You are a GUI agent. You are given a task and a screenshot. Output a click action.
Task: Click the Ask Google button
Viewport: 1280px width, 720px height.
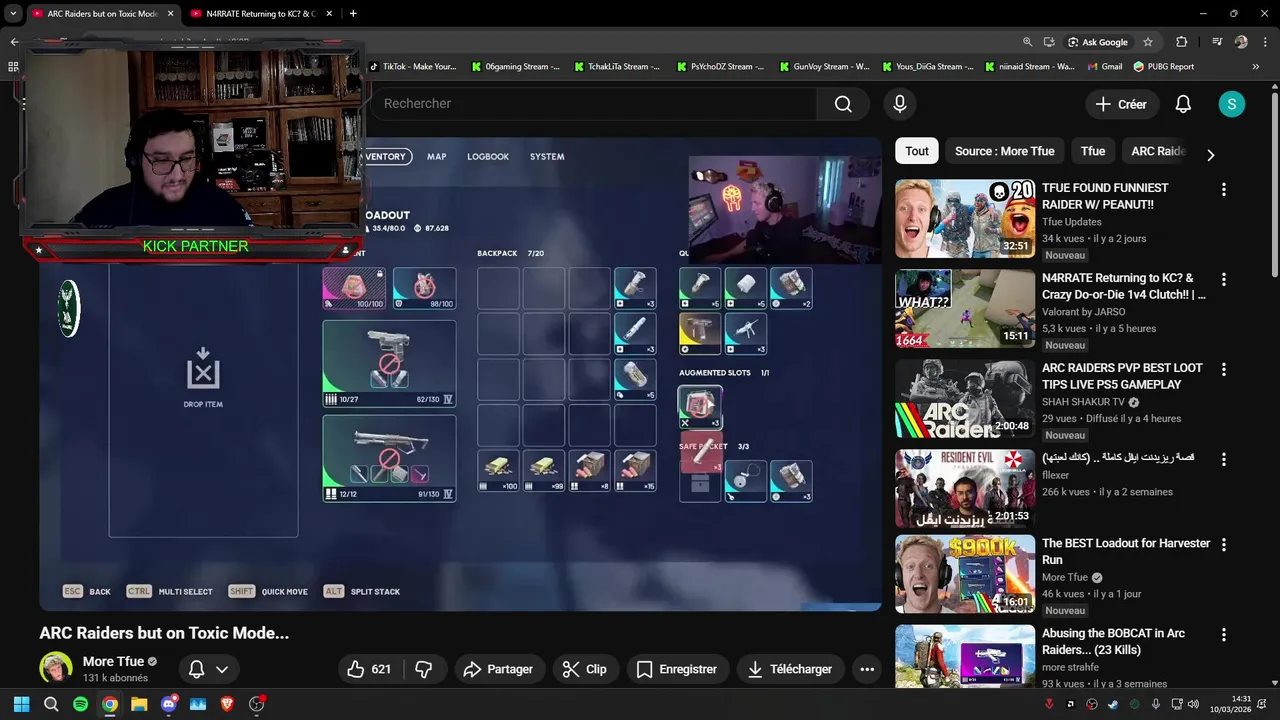[x=1098, y=42]
